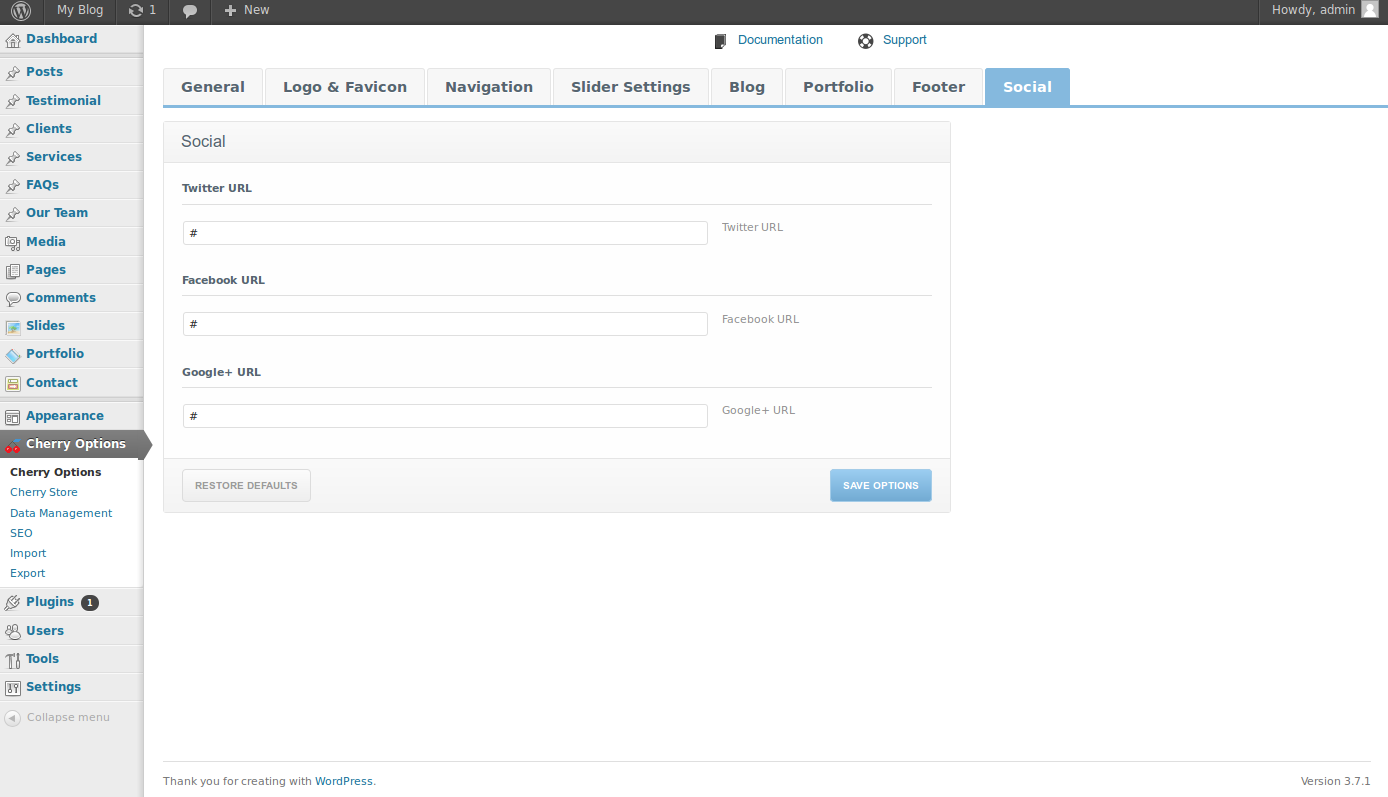The width and height of the screenshot is (1388, 797).
Task: Open the updates icon in admin bar
Action: click(x=136, y=11)
